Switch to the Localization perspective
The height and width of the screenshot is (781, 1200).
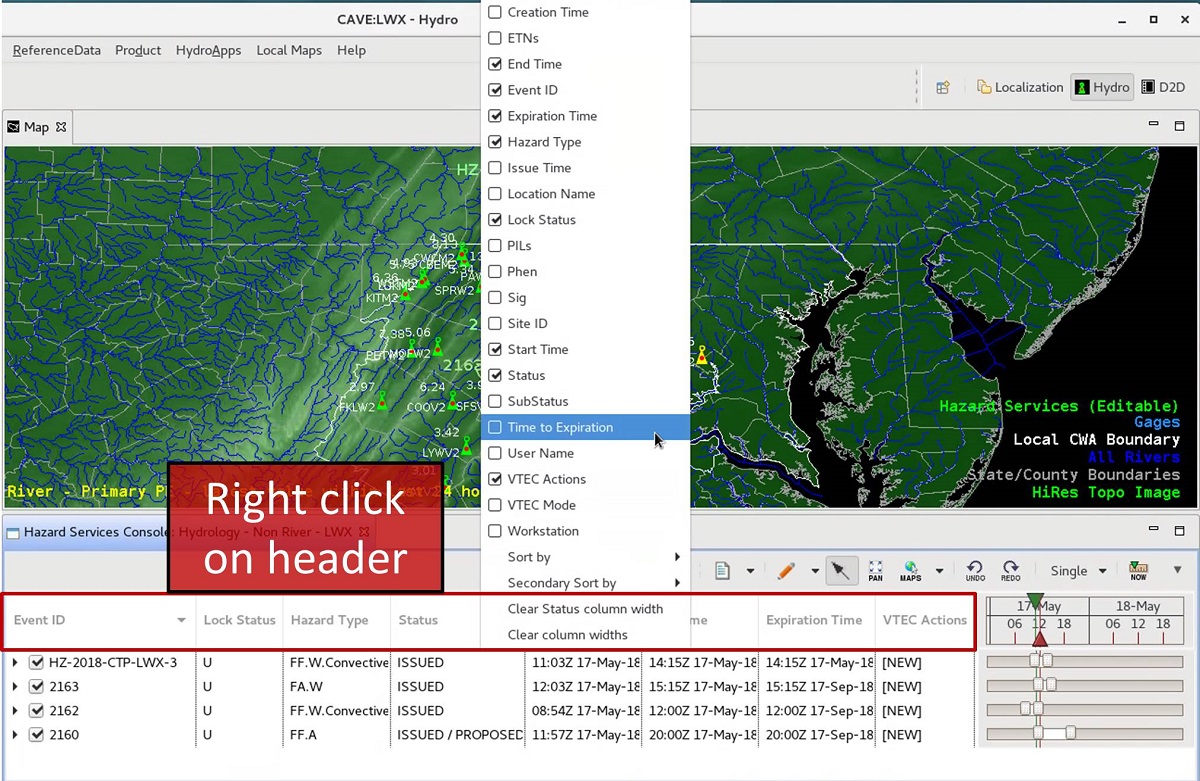[1020, 87]
